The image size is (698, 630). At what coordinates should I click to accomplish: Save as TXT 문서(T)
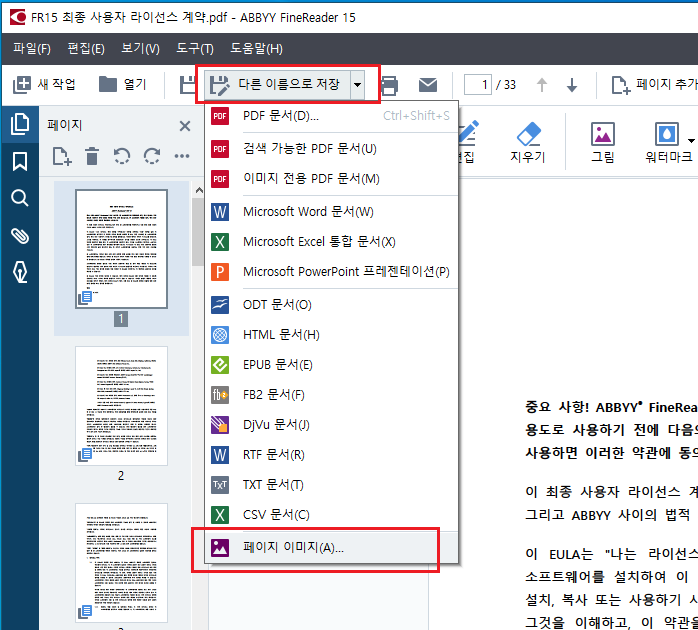coord(332,484)
